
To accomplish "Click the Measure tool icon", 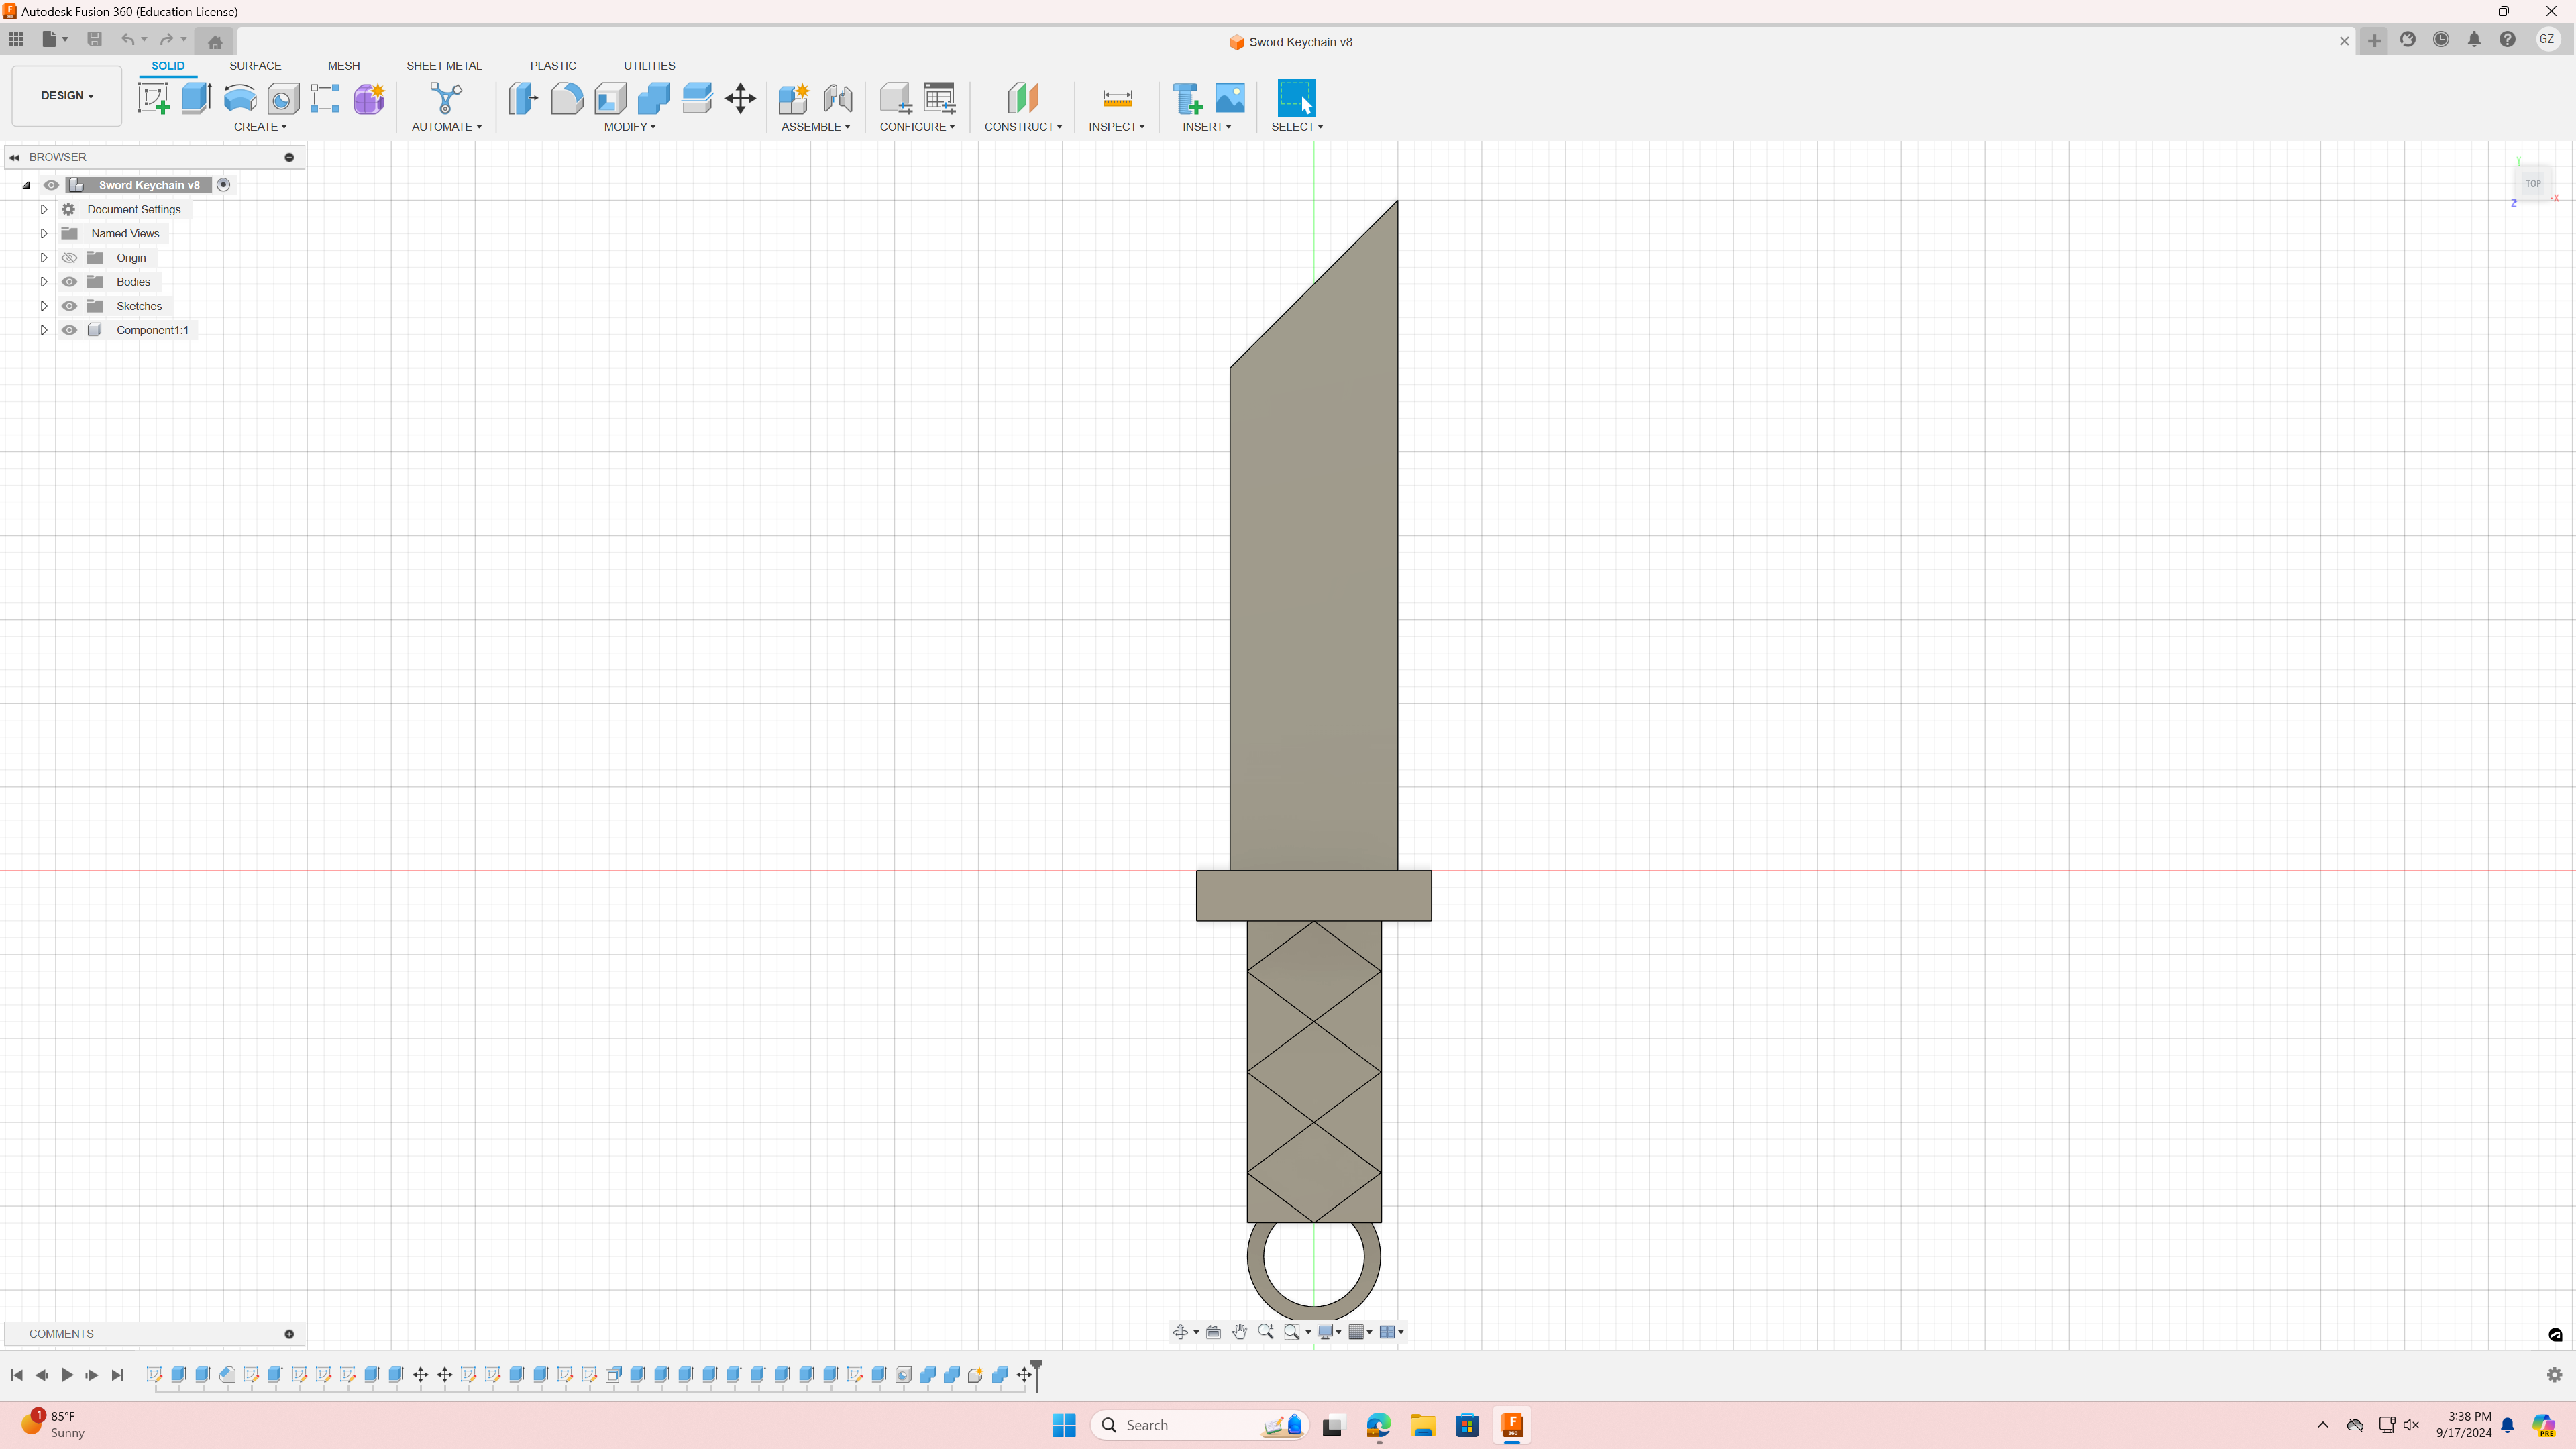I will [x=1117, y=98].
